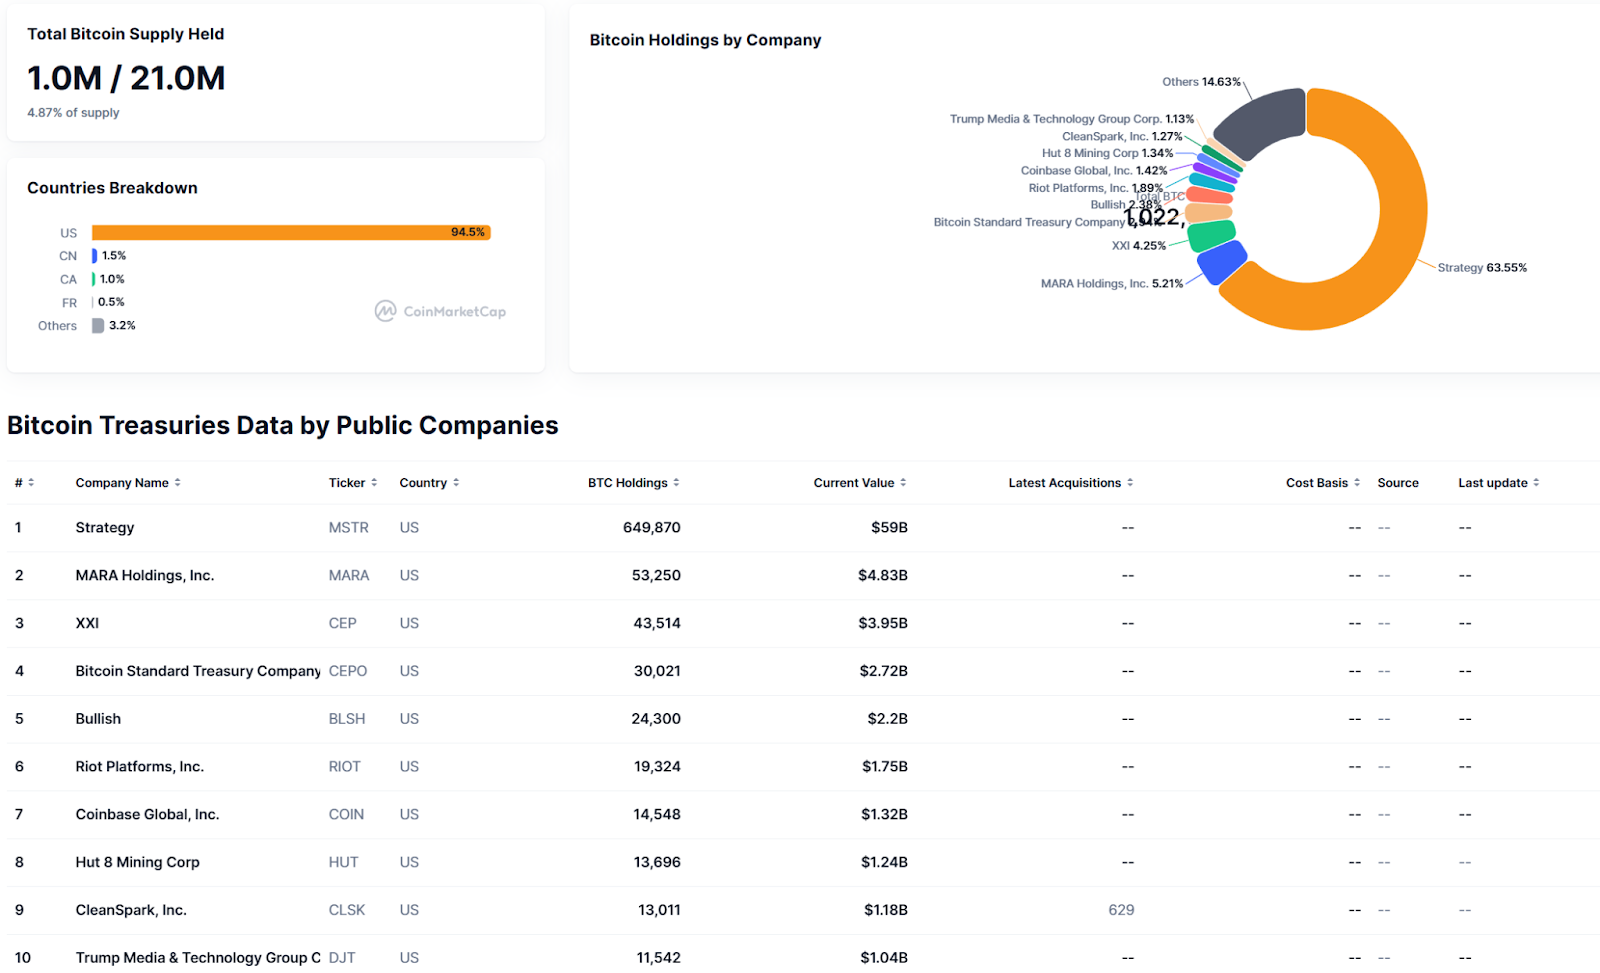Sort by Current Value column
Image resolution: width=1600 pixels, height=973 pixels.
[x=859, y=483]
